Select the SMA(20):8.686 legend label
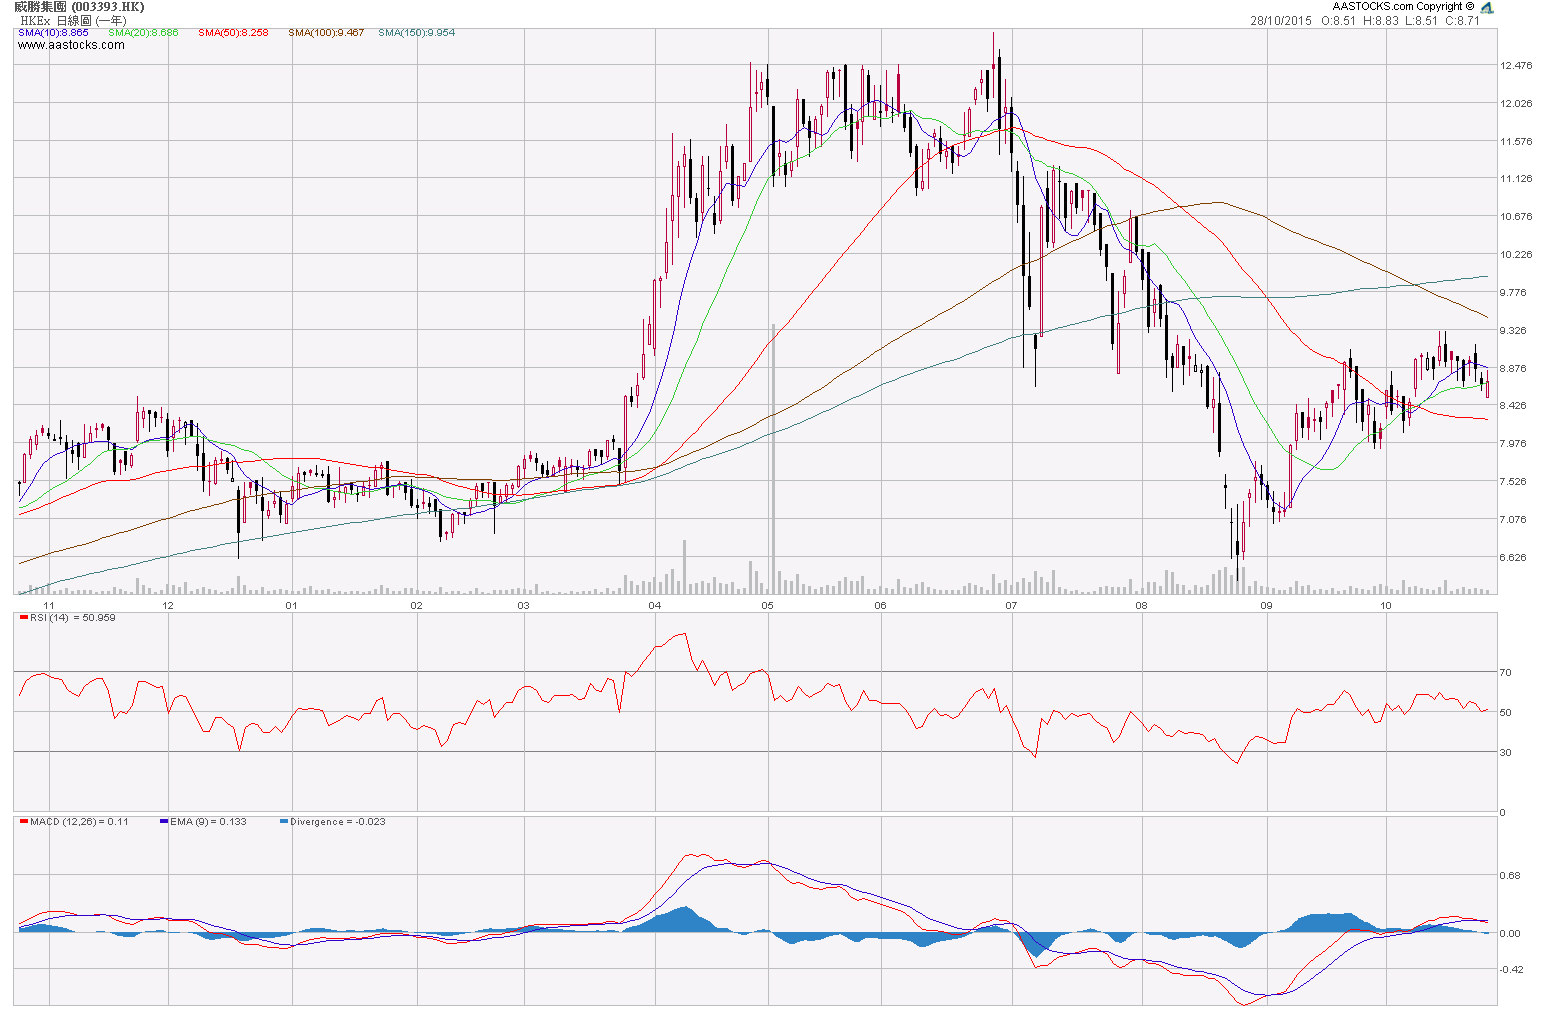The image size is (1550, 1020). point(144,33)
